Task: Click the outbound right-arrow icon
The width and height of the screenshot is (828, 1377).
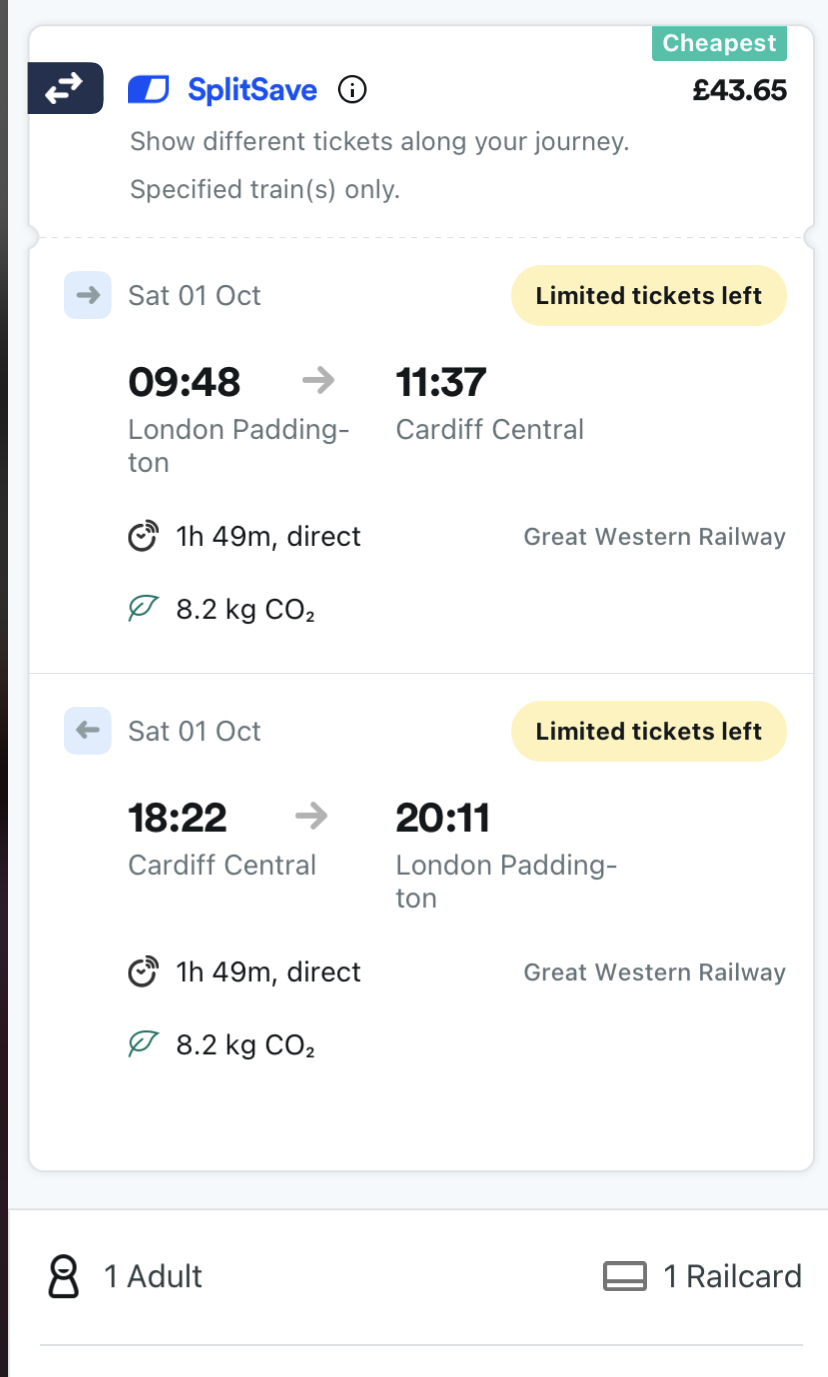Action: point(88,295)
